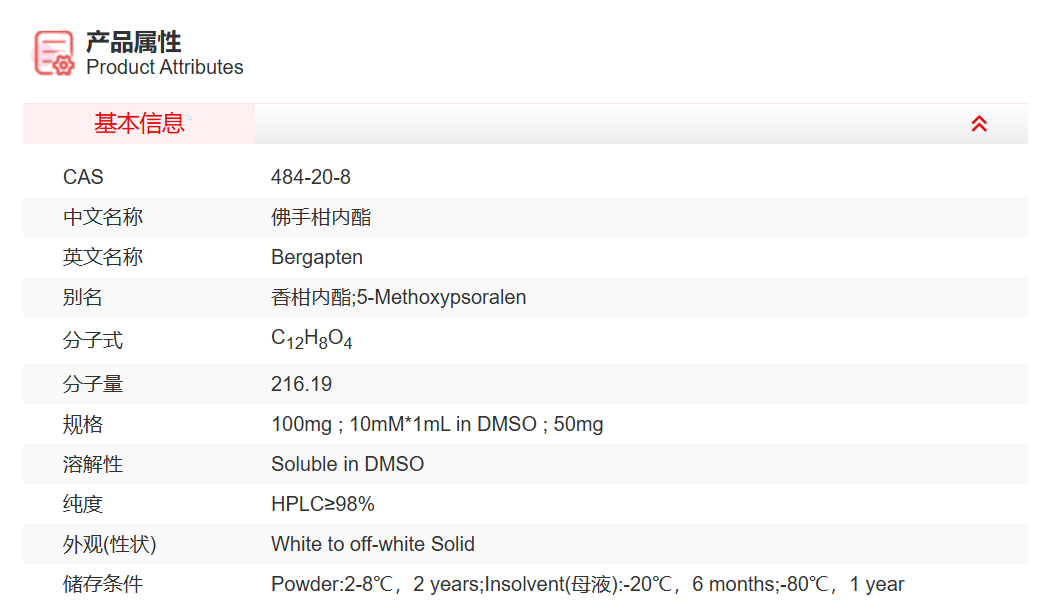Viewport: 1040px width, 609px height.
Task: Click the molecular formula C12H8O4
Action: [311, 339]
